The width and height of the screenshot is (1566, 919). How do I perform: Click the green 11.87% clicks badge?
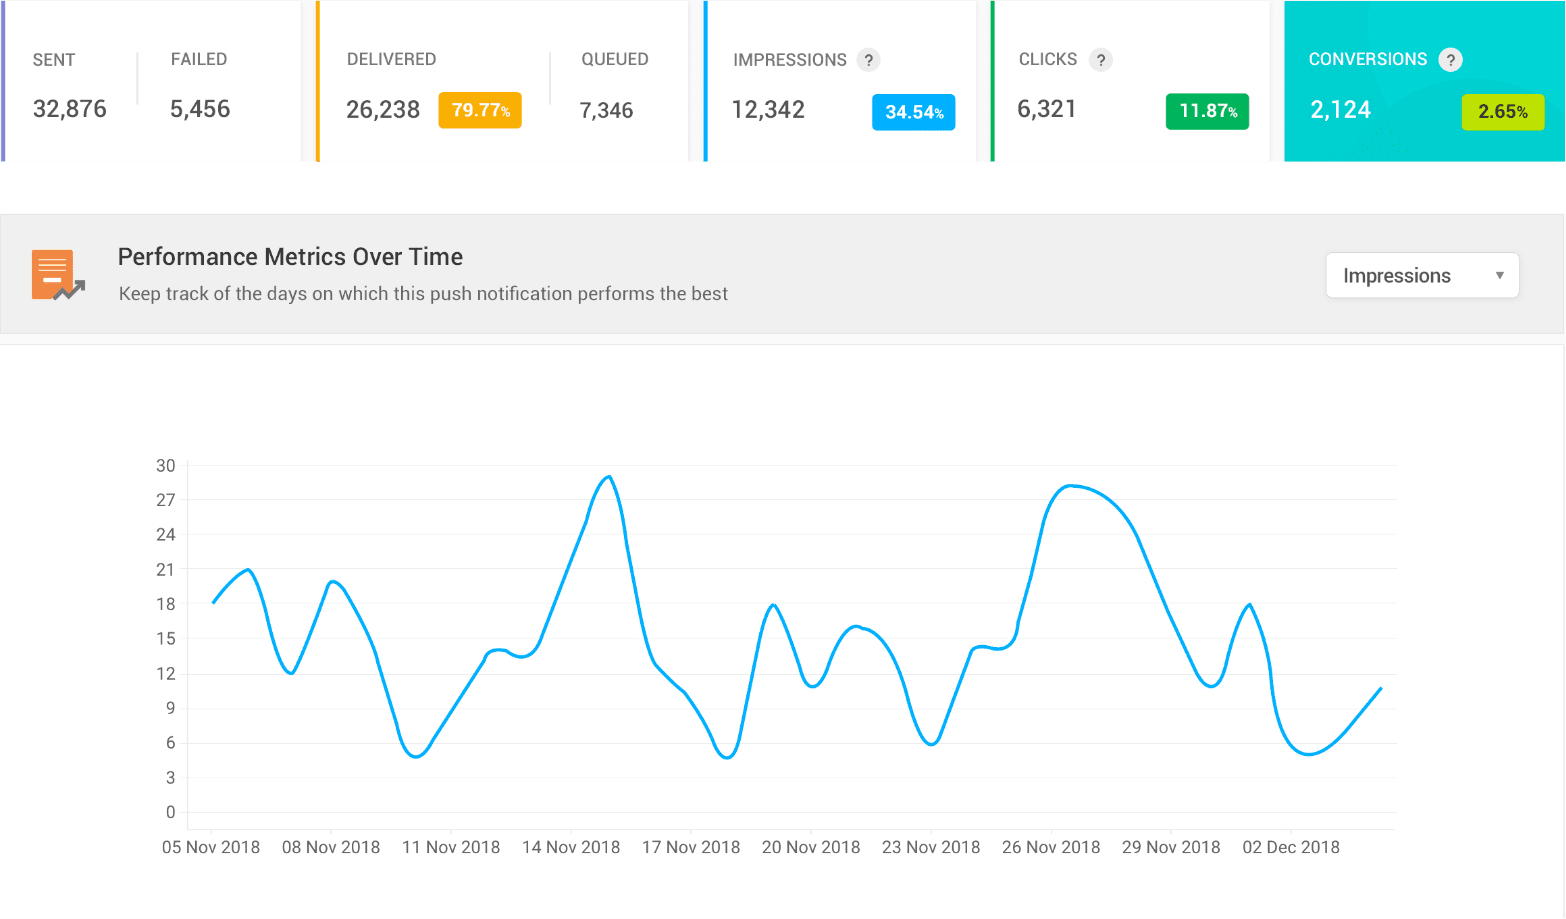coord(1207,111)
